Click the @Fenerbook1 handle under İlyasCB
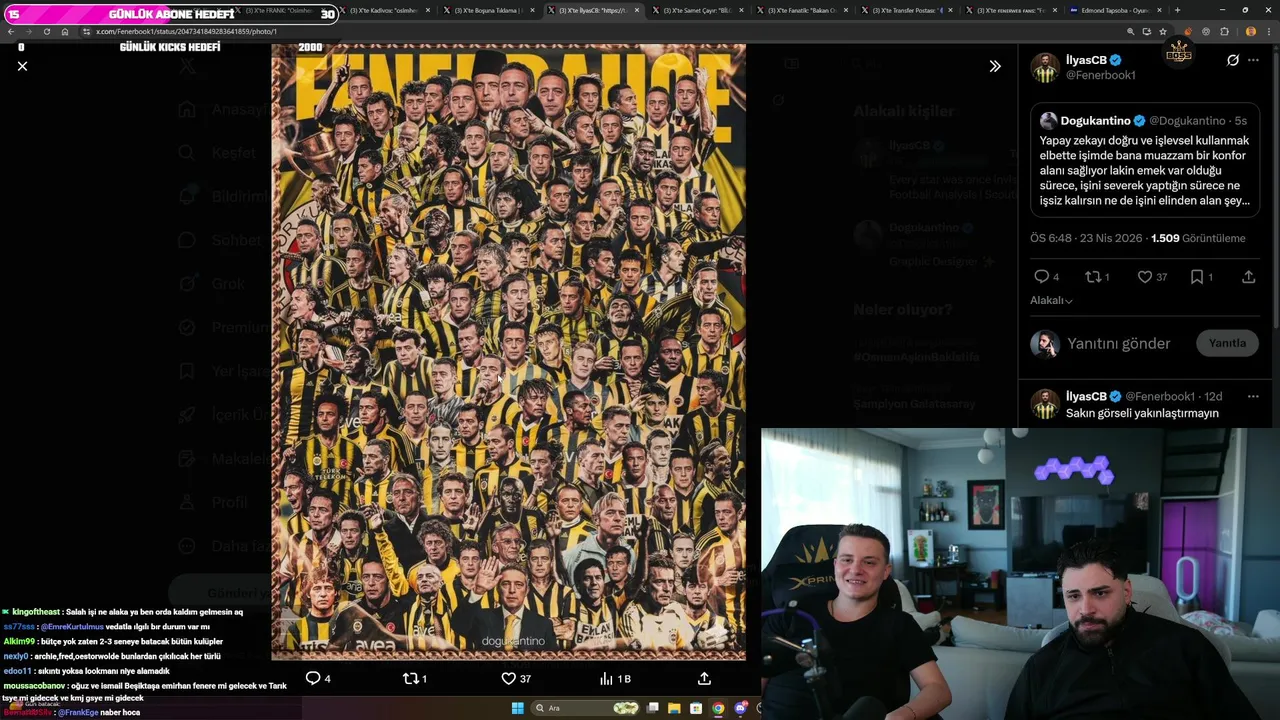The height and width of the screenshot is (720, 1280). click(x=1100, y=75)
